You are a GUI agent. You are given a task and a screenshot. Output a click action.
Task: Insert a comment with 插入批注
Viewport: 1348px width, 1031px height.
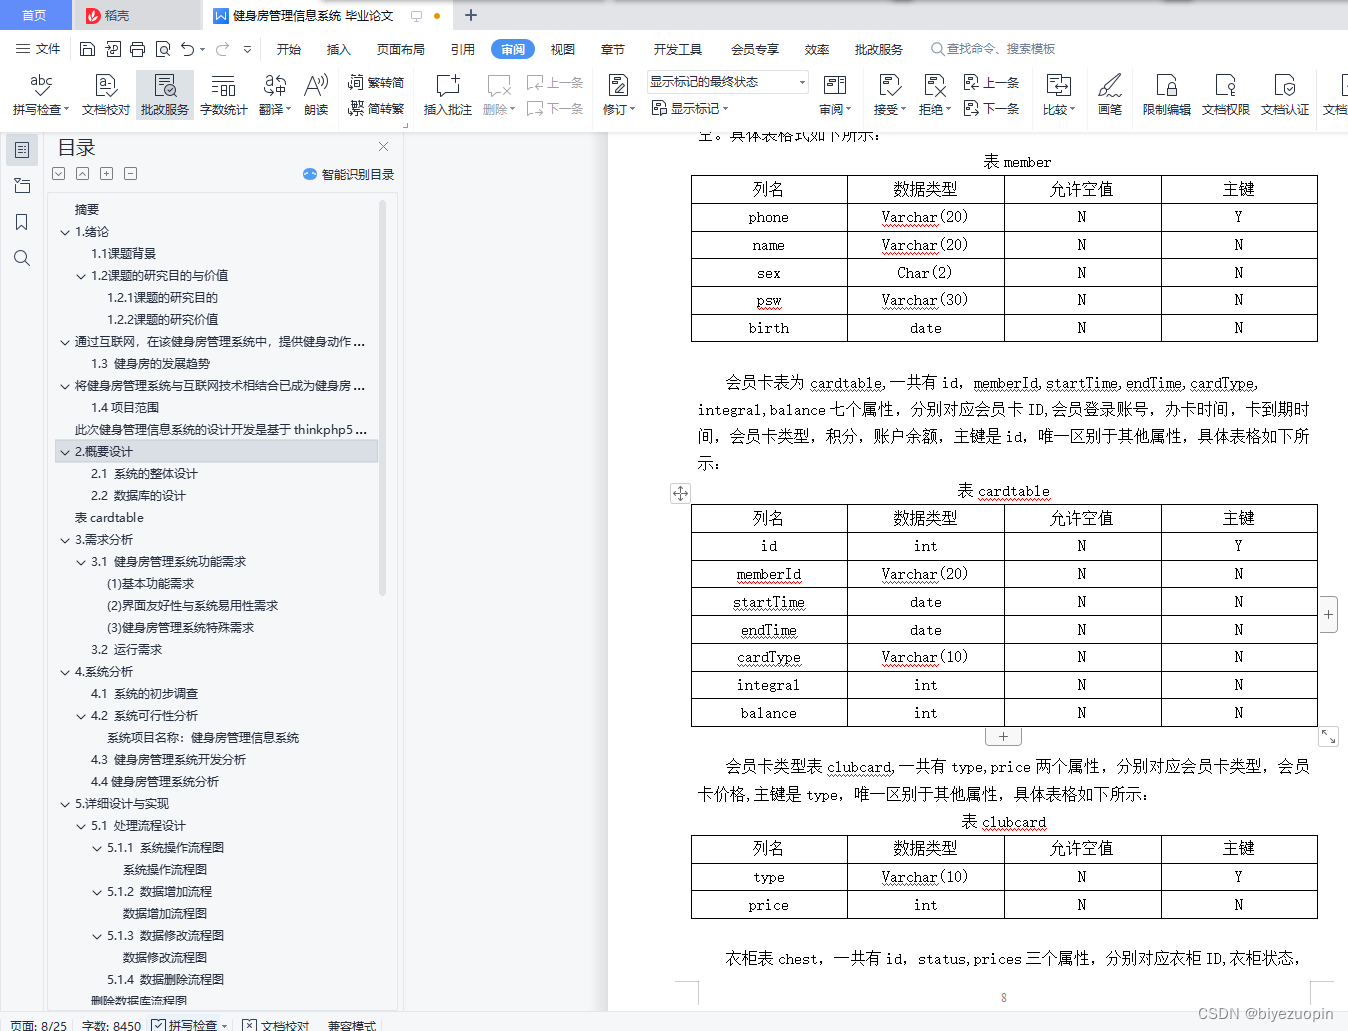coord(447,95)
